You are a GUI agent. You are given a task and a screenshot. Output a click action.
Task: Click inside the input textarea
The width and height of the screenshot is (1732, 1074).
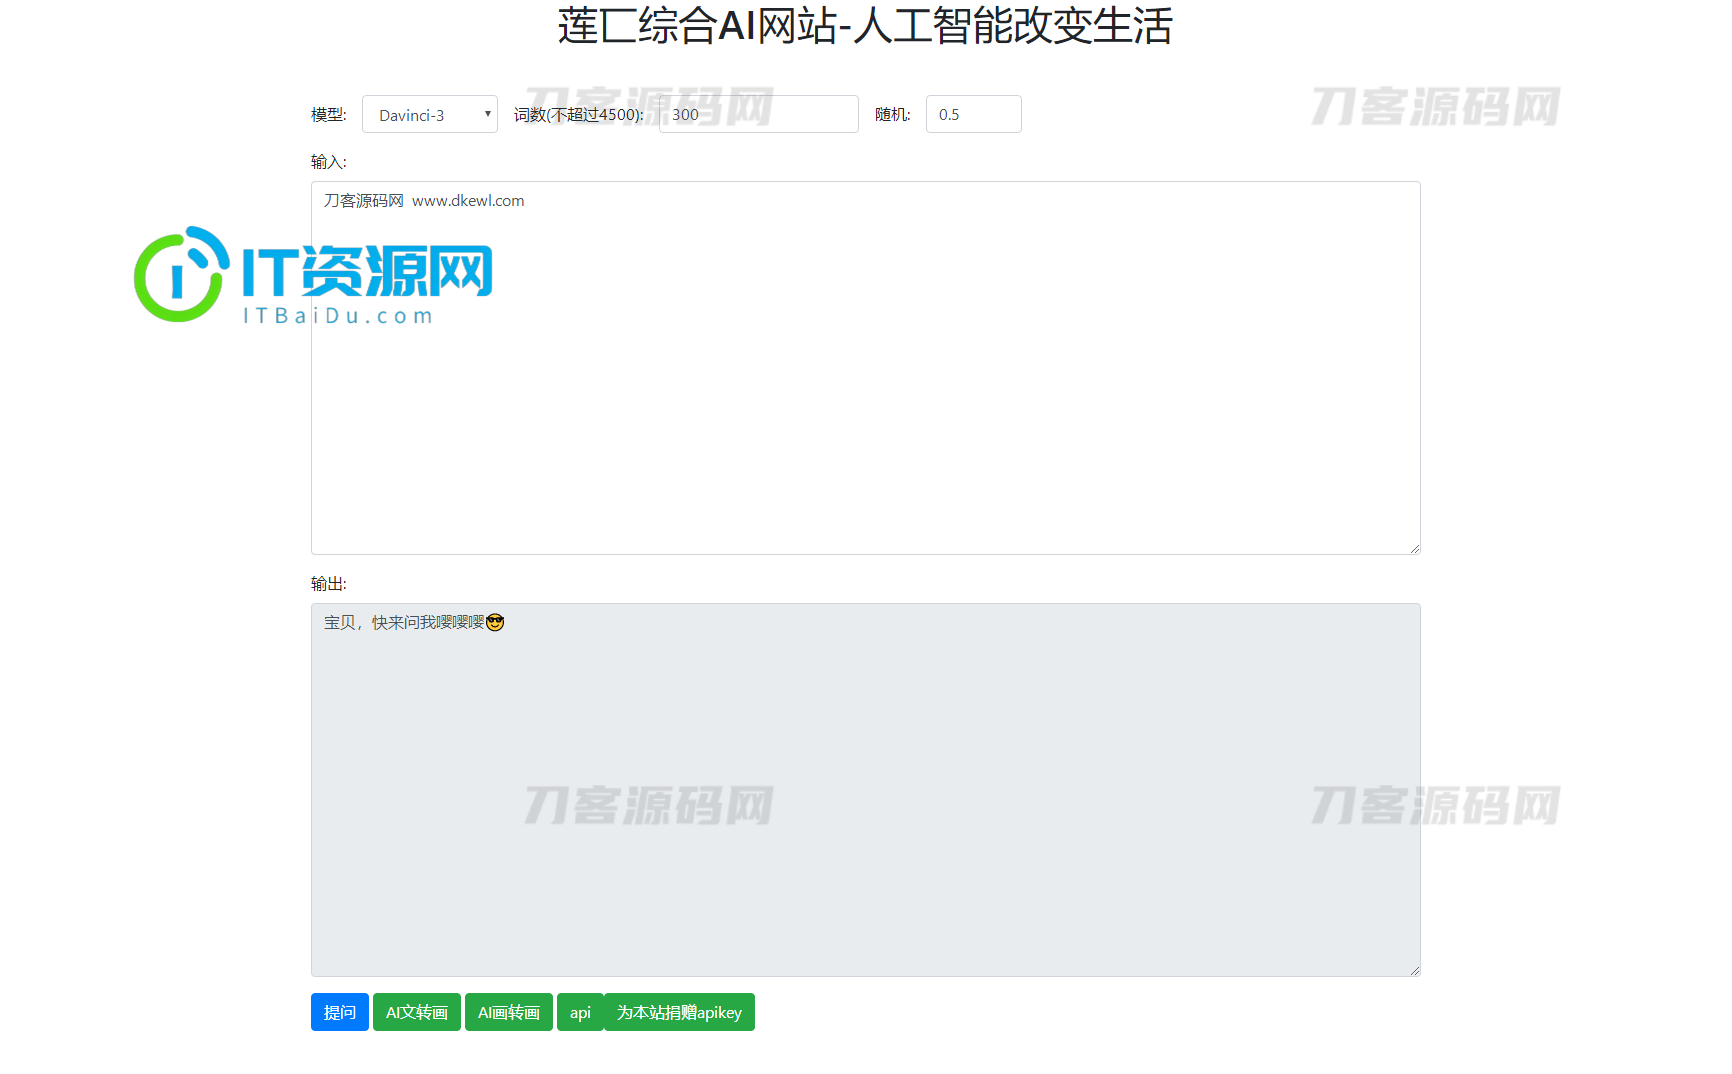[x=865, y=368]
